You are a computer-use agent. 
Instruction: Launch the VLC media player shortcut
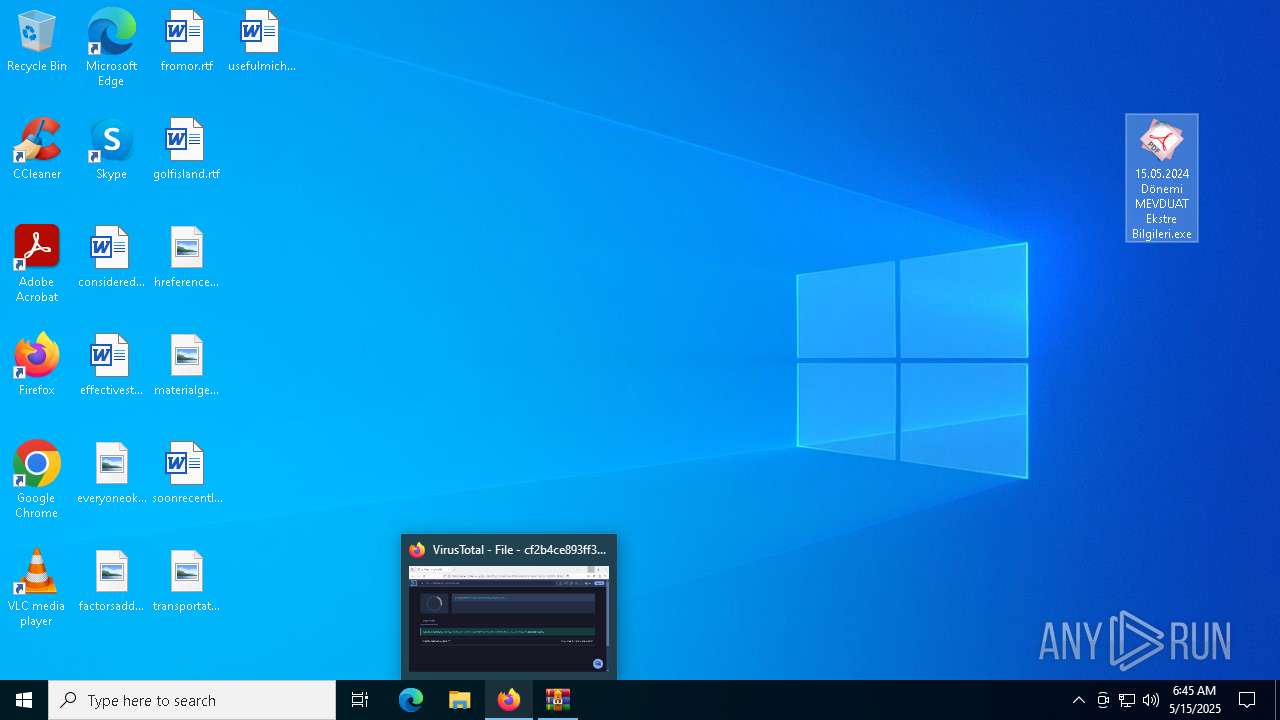click(37, 588)
